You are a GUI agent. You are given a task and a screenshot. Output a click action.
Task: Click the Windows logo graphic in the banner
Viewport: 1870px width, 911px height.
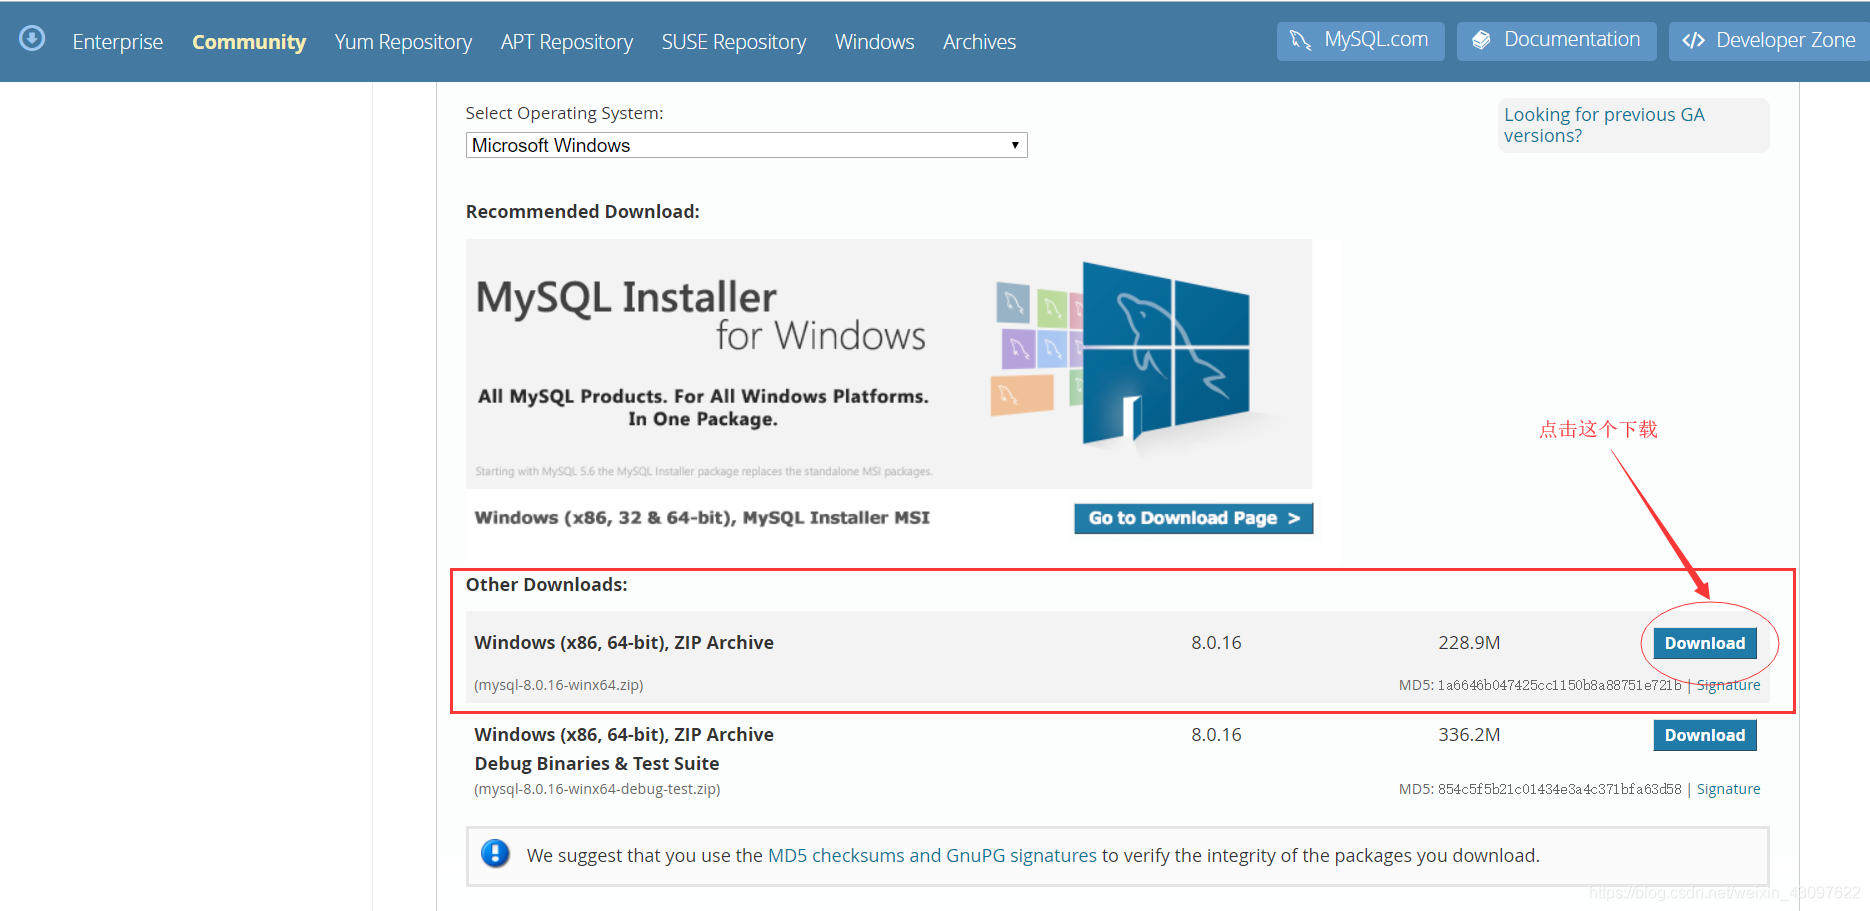[x=1165, y=353]
